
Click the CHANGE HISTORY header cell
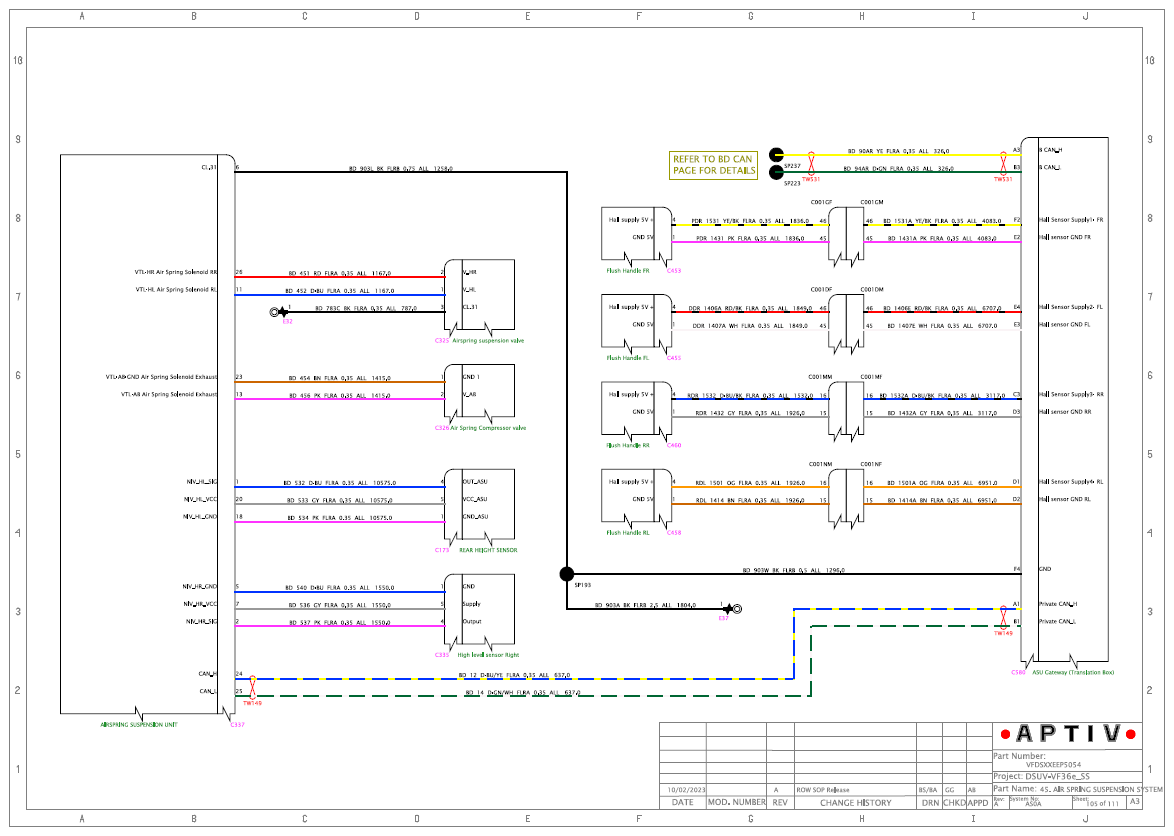pos(855,802)
